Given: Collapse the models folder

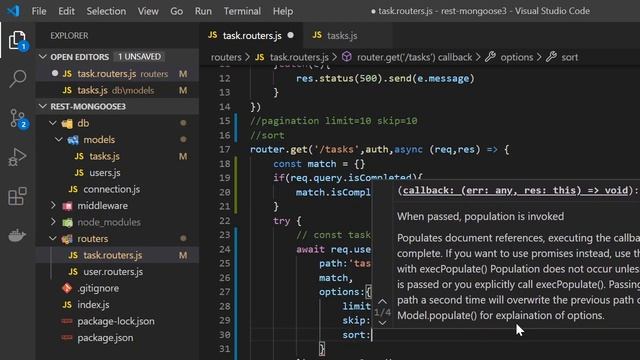Looking at the screenshot, I should (x=59, y=140).
